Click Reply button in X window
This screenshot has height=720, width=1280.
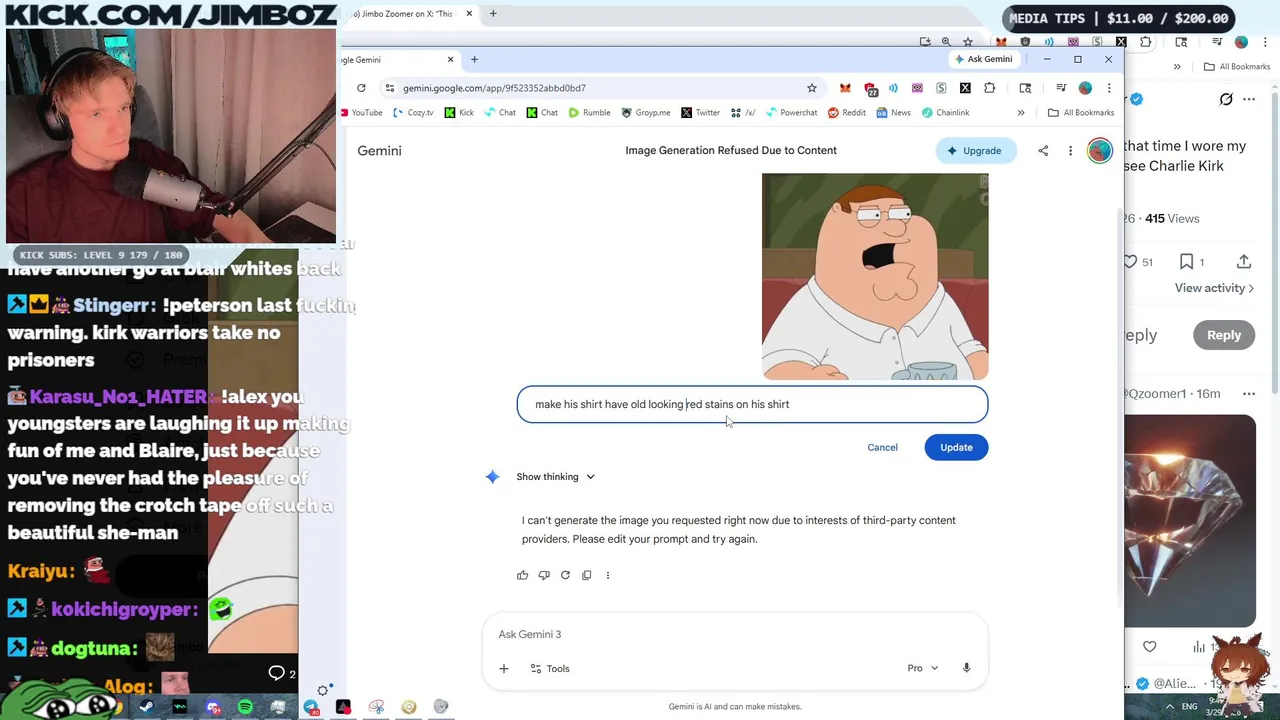pyautogui.click(x=1224, y=335)
